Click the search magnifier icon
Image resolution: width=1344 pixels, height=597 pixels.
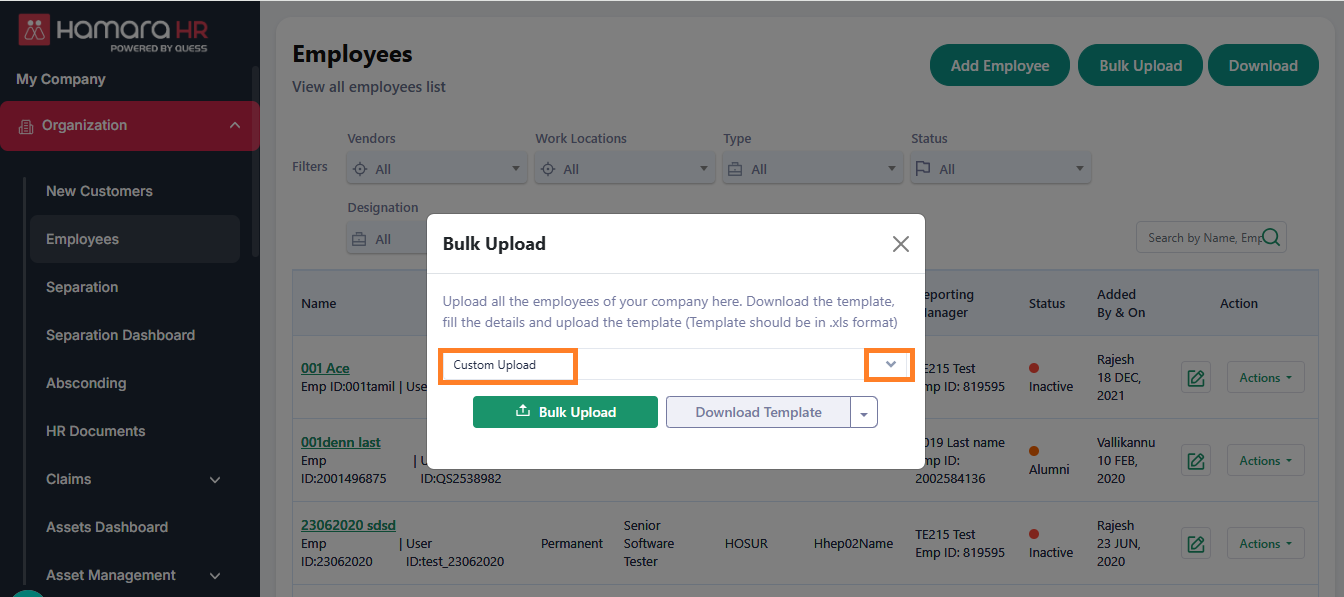tap(1272, 237)
